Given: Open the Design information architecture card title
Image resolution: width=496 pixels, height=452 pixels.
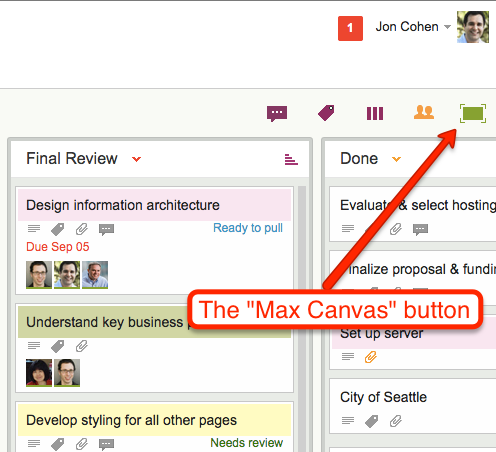Looking at the screenshot, I should [123, 205].
